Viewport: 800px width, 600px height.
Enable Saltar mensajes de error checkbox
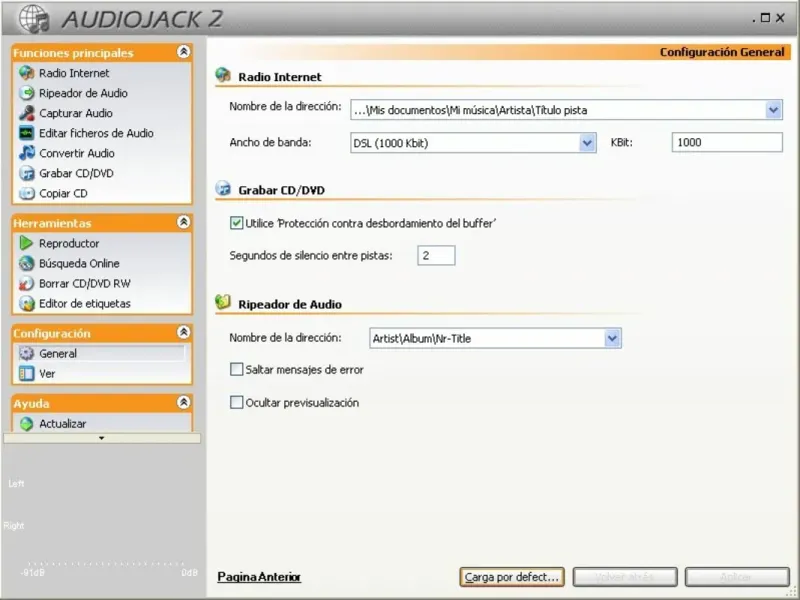(236, 369)
